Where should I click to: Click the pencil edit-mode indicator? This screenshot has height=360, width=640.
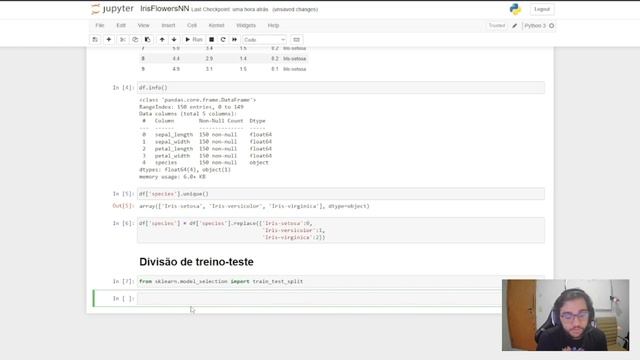pyautogui.click(x=515, y=26)
